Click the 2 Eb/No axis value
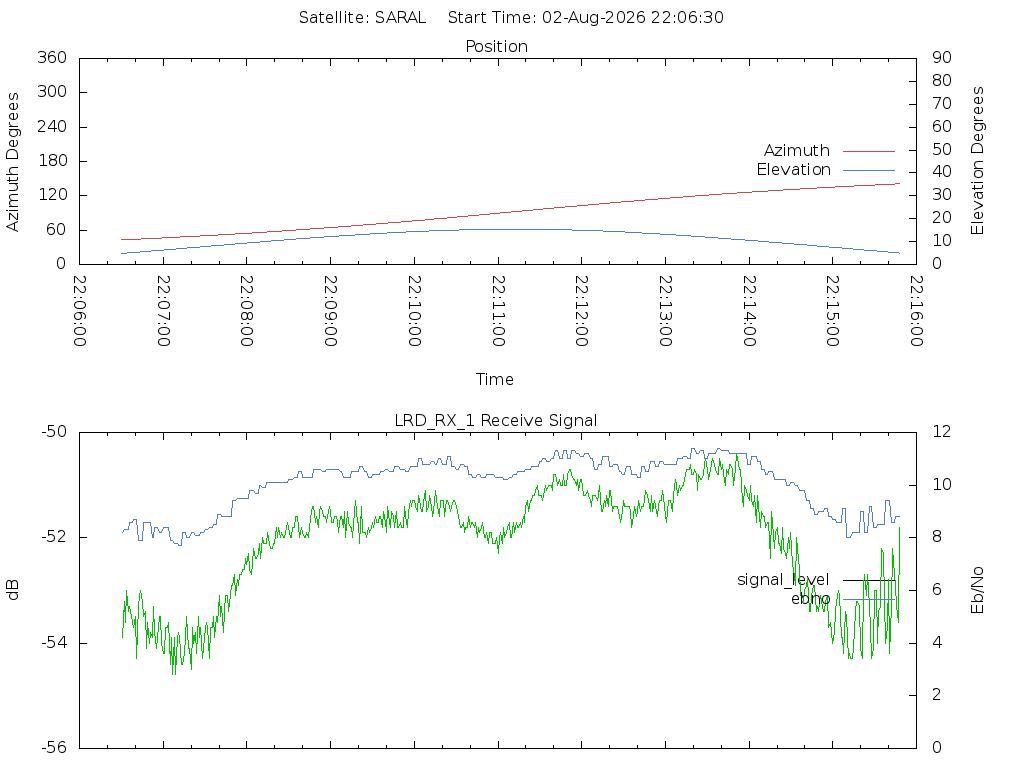 [937, 695]
